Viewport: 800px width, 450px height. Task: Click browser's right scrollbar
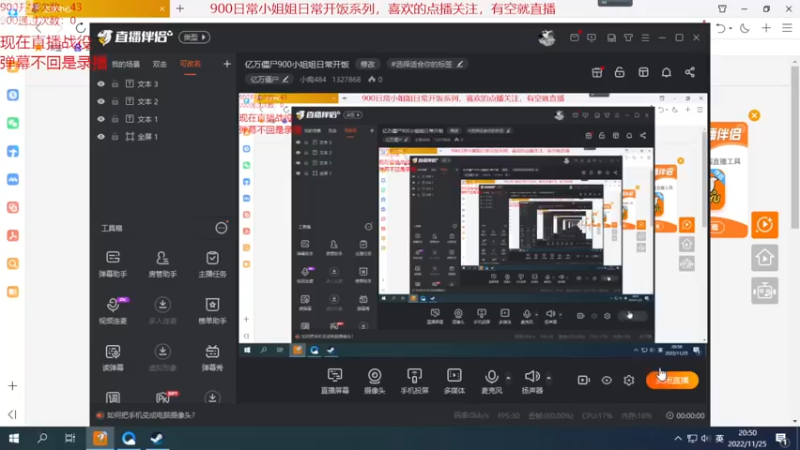795,145
